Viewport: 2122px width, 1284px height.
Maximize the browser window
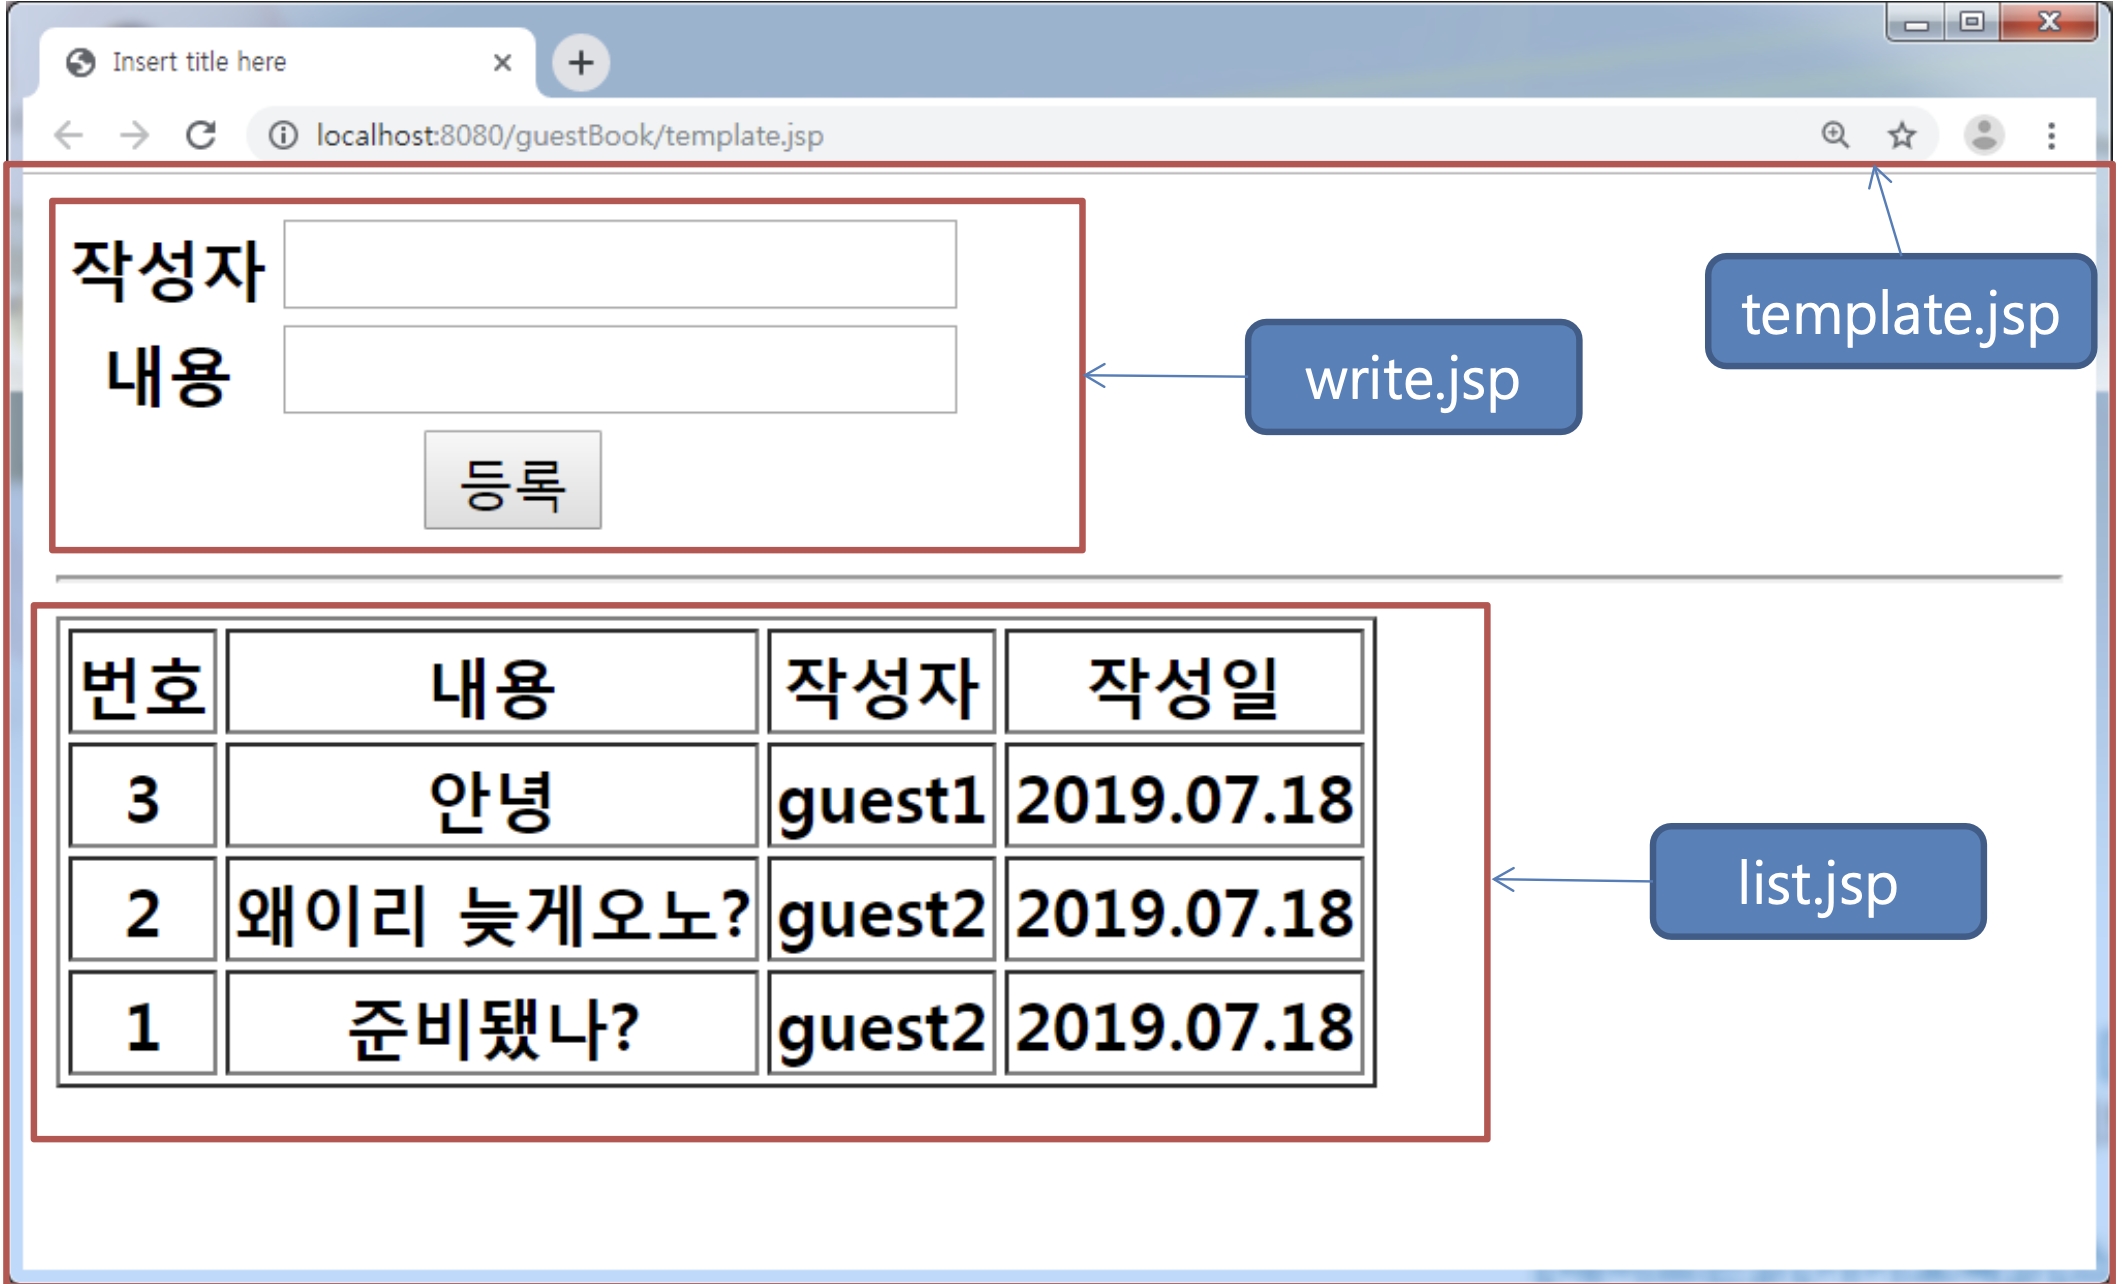pyautogui.click(x=1971, y=22)
